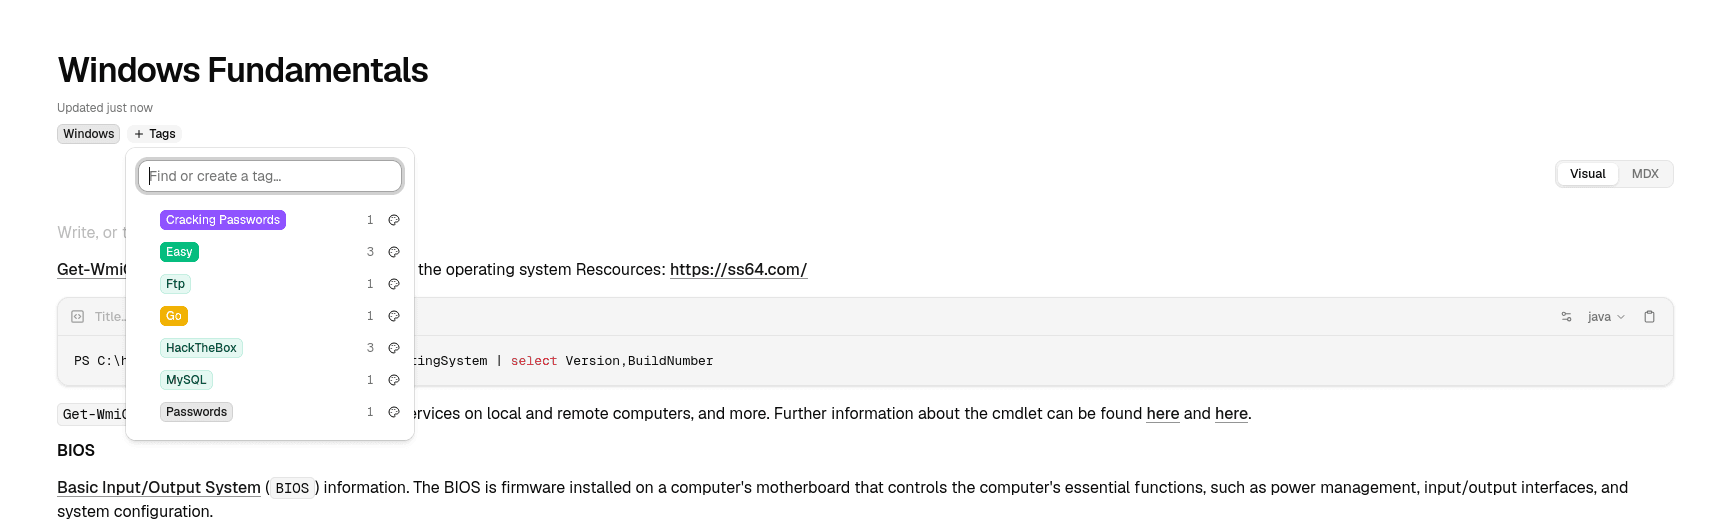The height and width of the screenshot is (532, 1730).
Task: Open code block settings sliders icon
Action: pos(1566,317)
